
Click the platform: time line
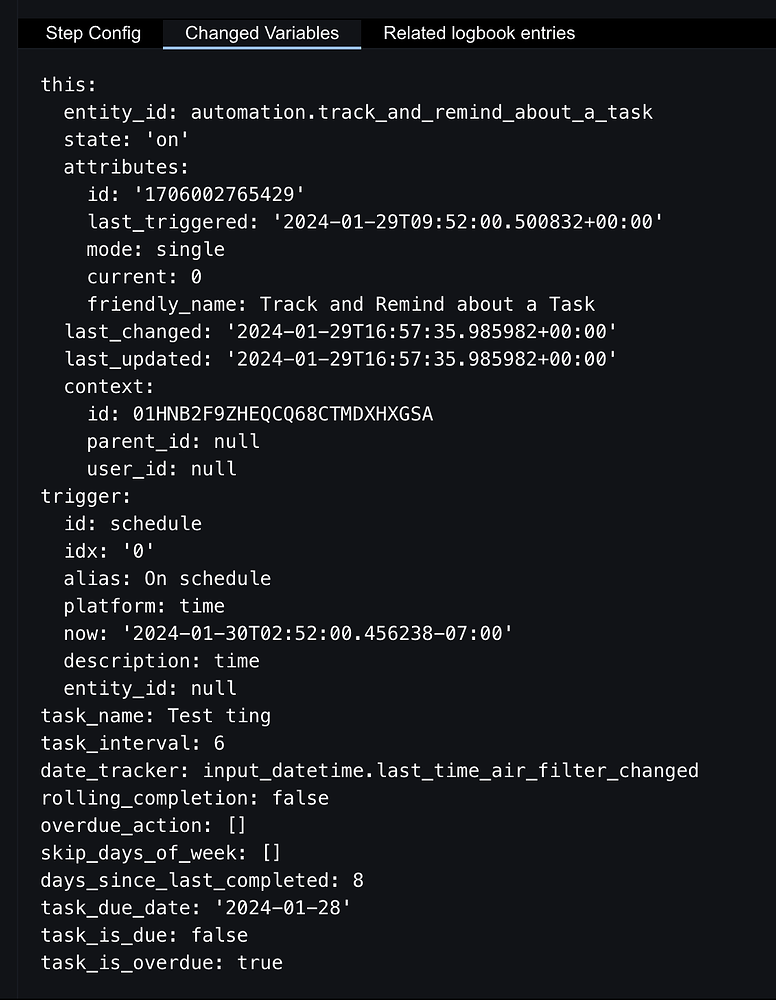click(144, 605)
